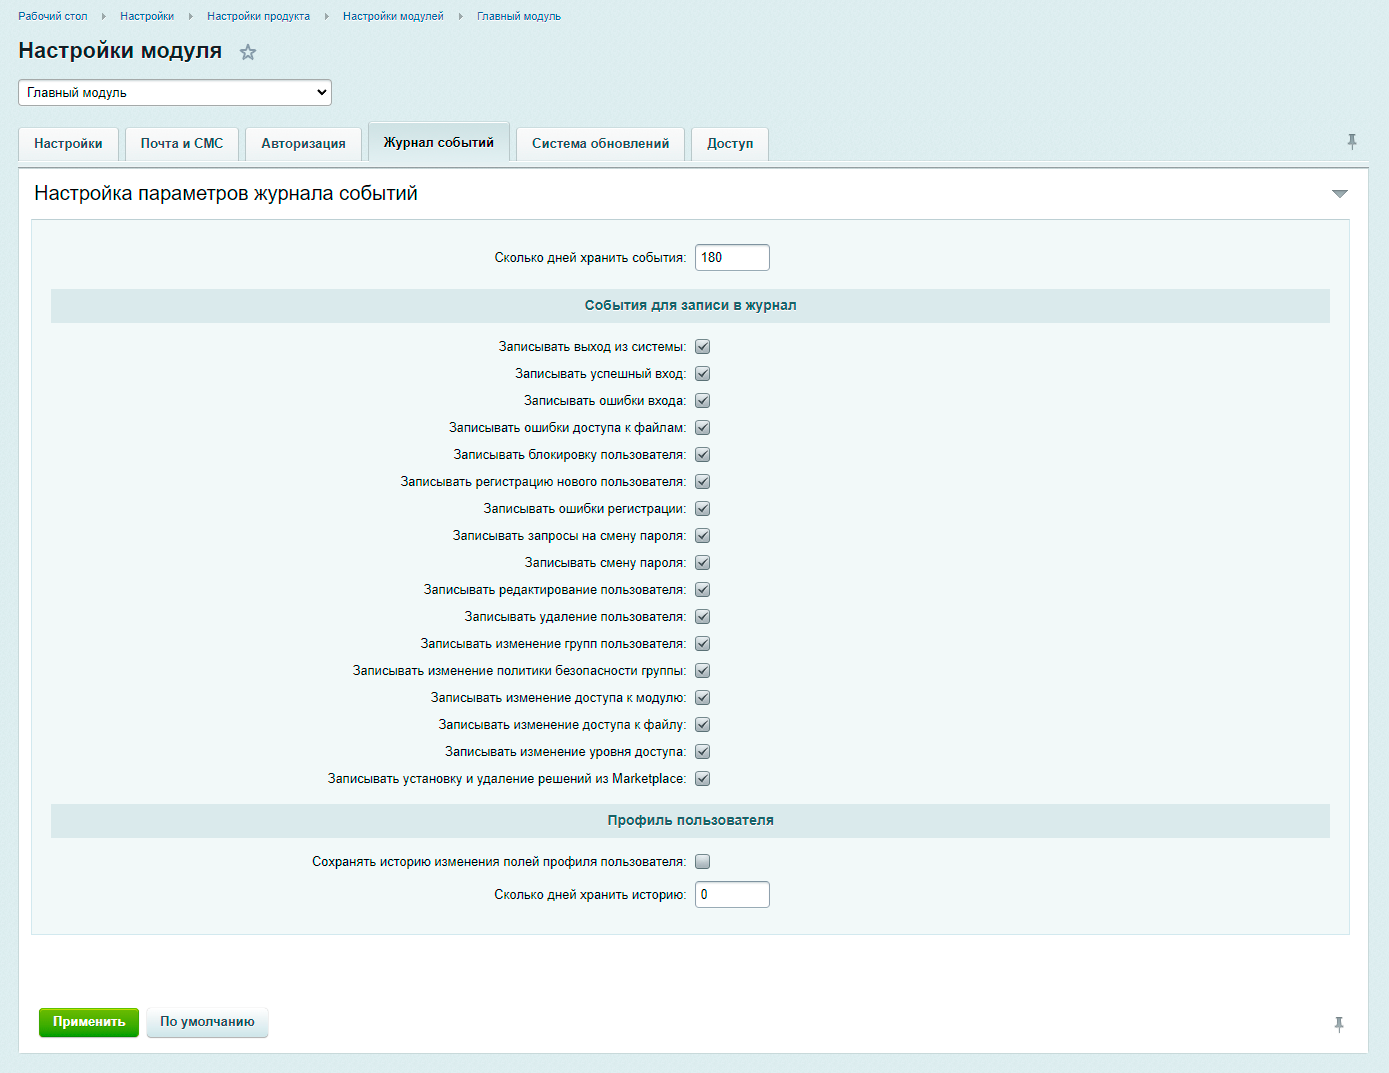Toggle Записывать изменение уровня доступа checkbox
This screenshot has height=1073, width=1389.
703,752
